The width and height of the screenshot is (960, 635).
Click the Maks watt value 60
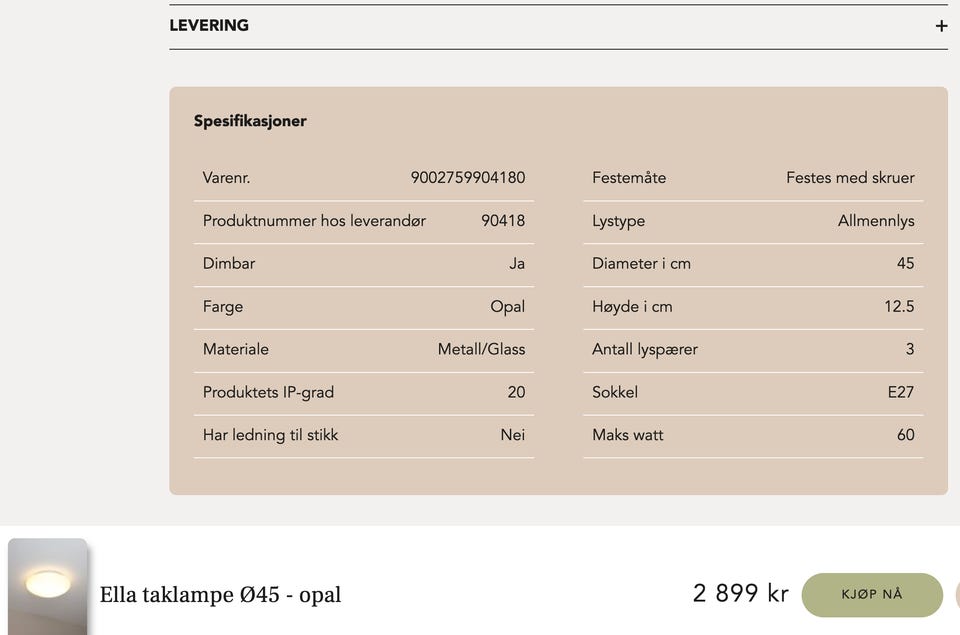[x=906, y=435]
